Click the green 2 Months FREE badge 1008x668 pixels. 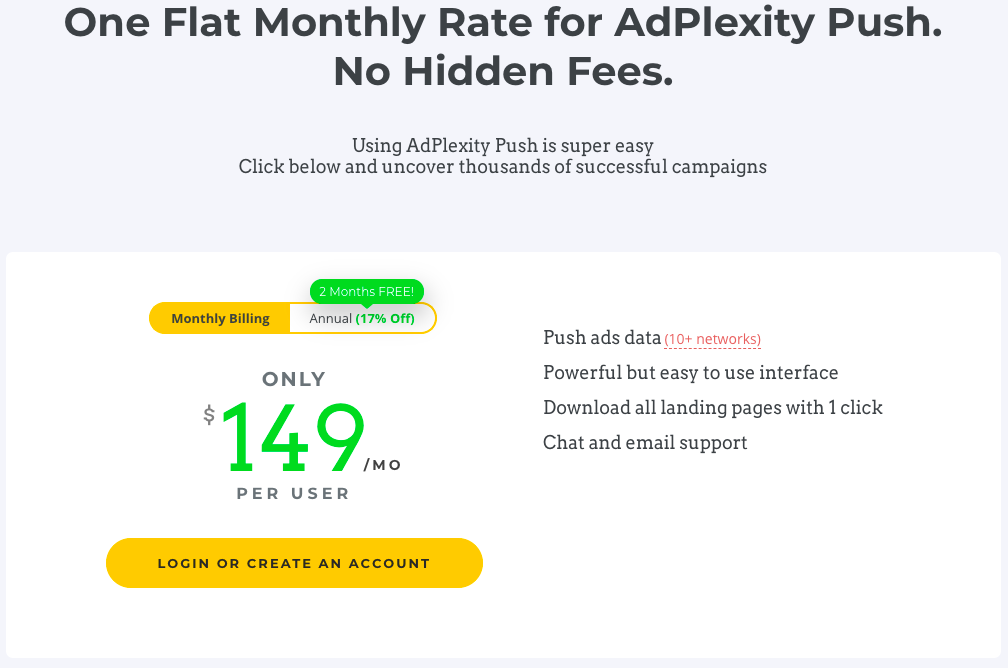(x=367, y=291)
